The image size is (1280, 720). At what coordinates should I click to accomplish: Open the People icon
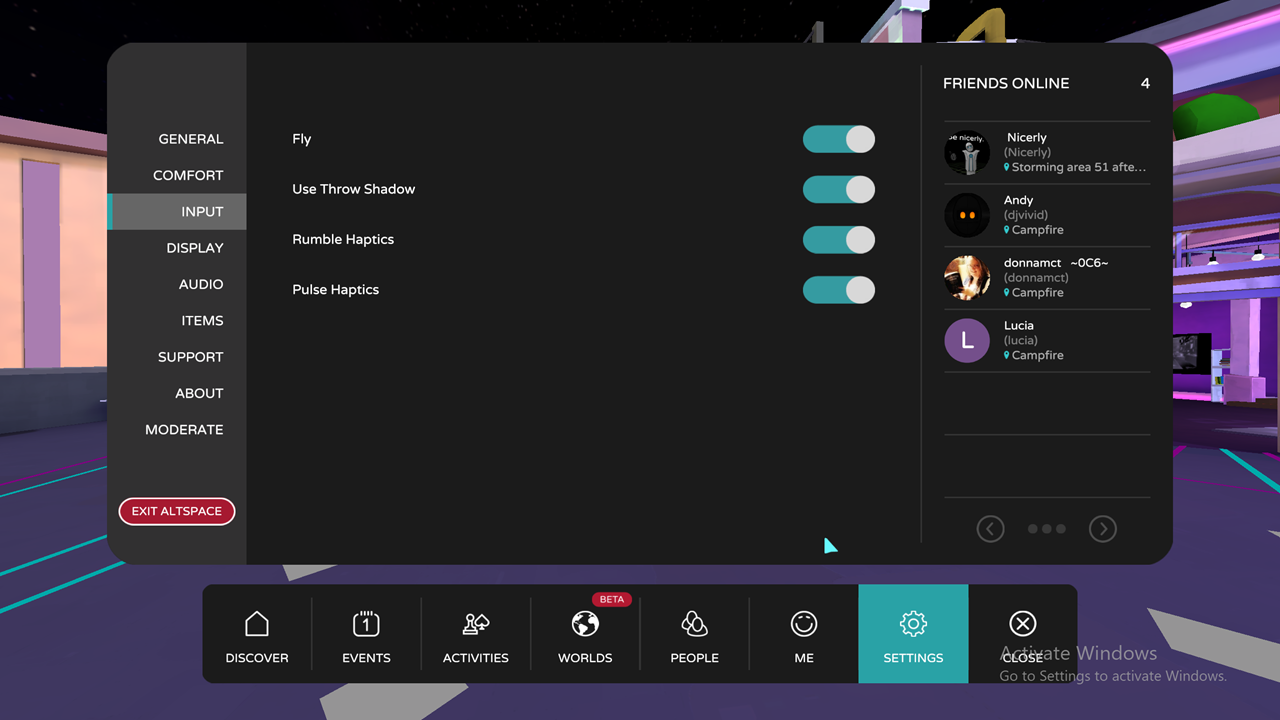click(694, 624)
